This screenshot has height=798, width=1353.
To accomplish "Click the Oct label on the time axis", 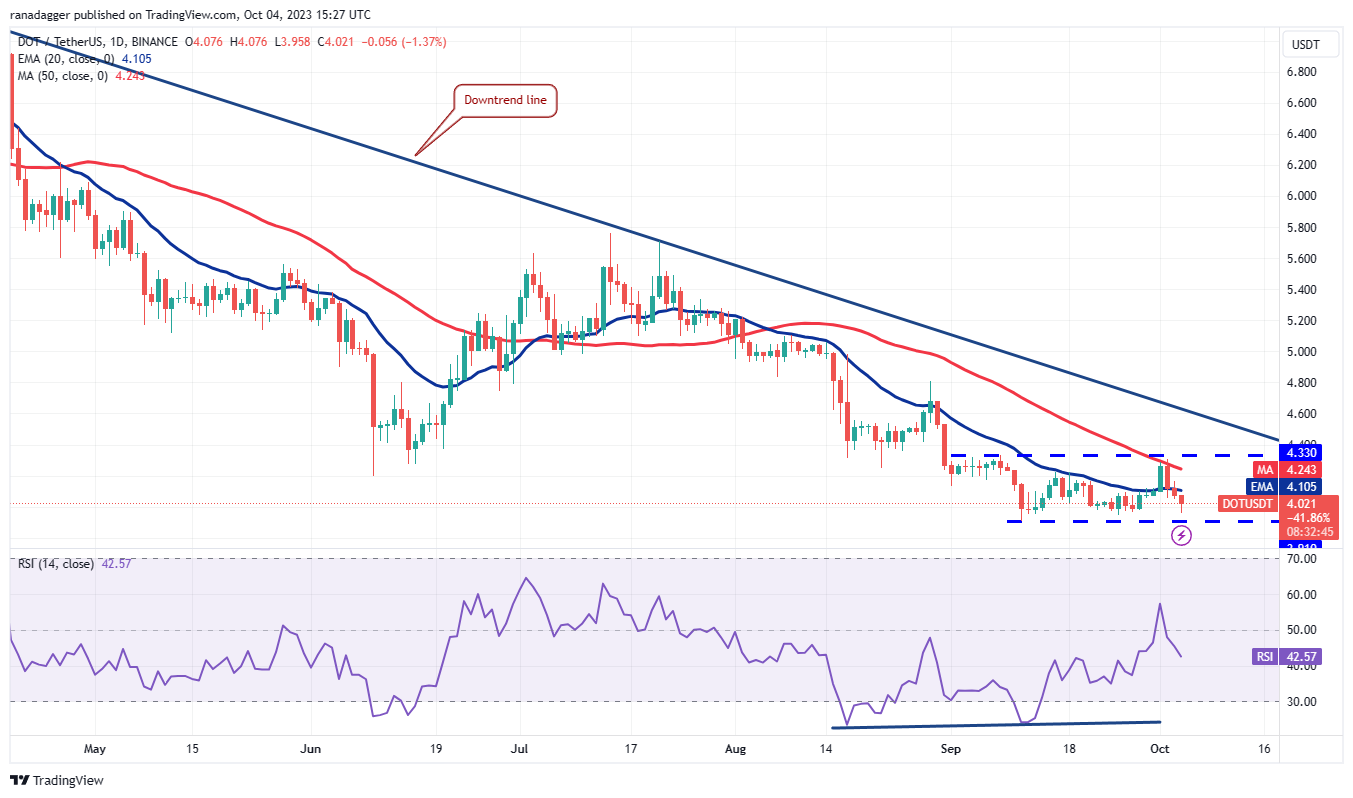I will click(x=1159, y=748).
